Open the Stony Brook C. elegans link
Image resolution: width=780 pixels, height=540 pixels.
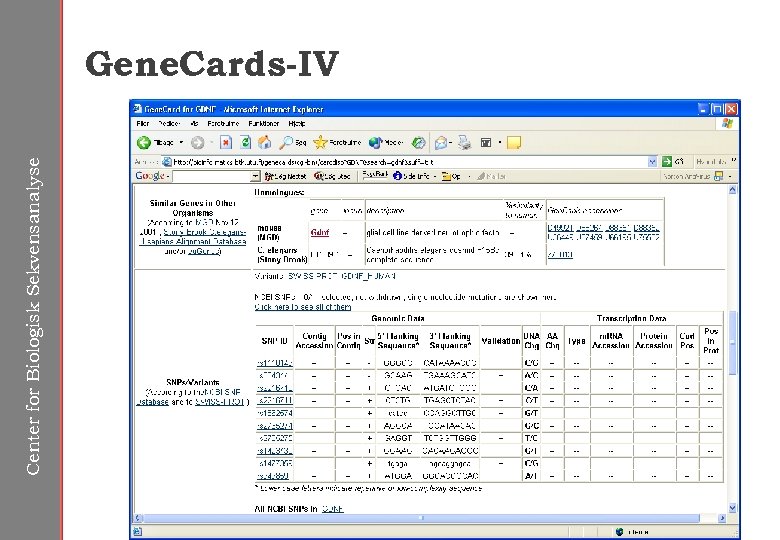(193, 237)
